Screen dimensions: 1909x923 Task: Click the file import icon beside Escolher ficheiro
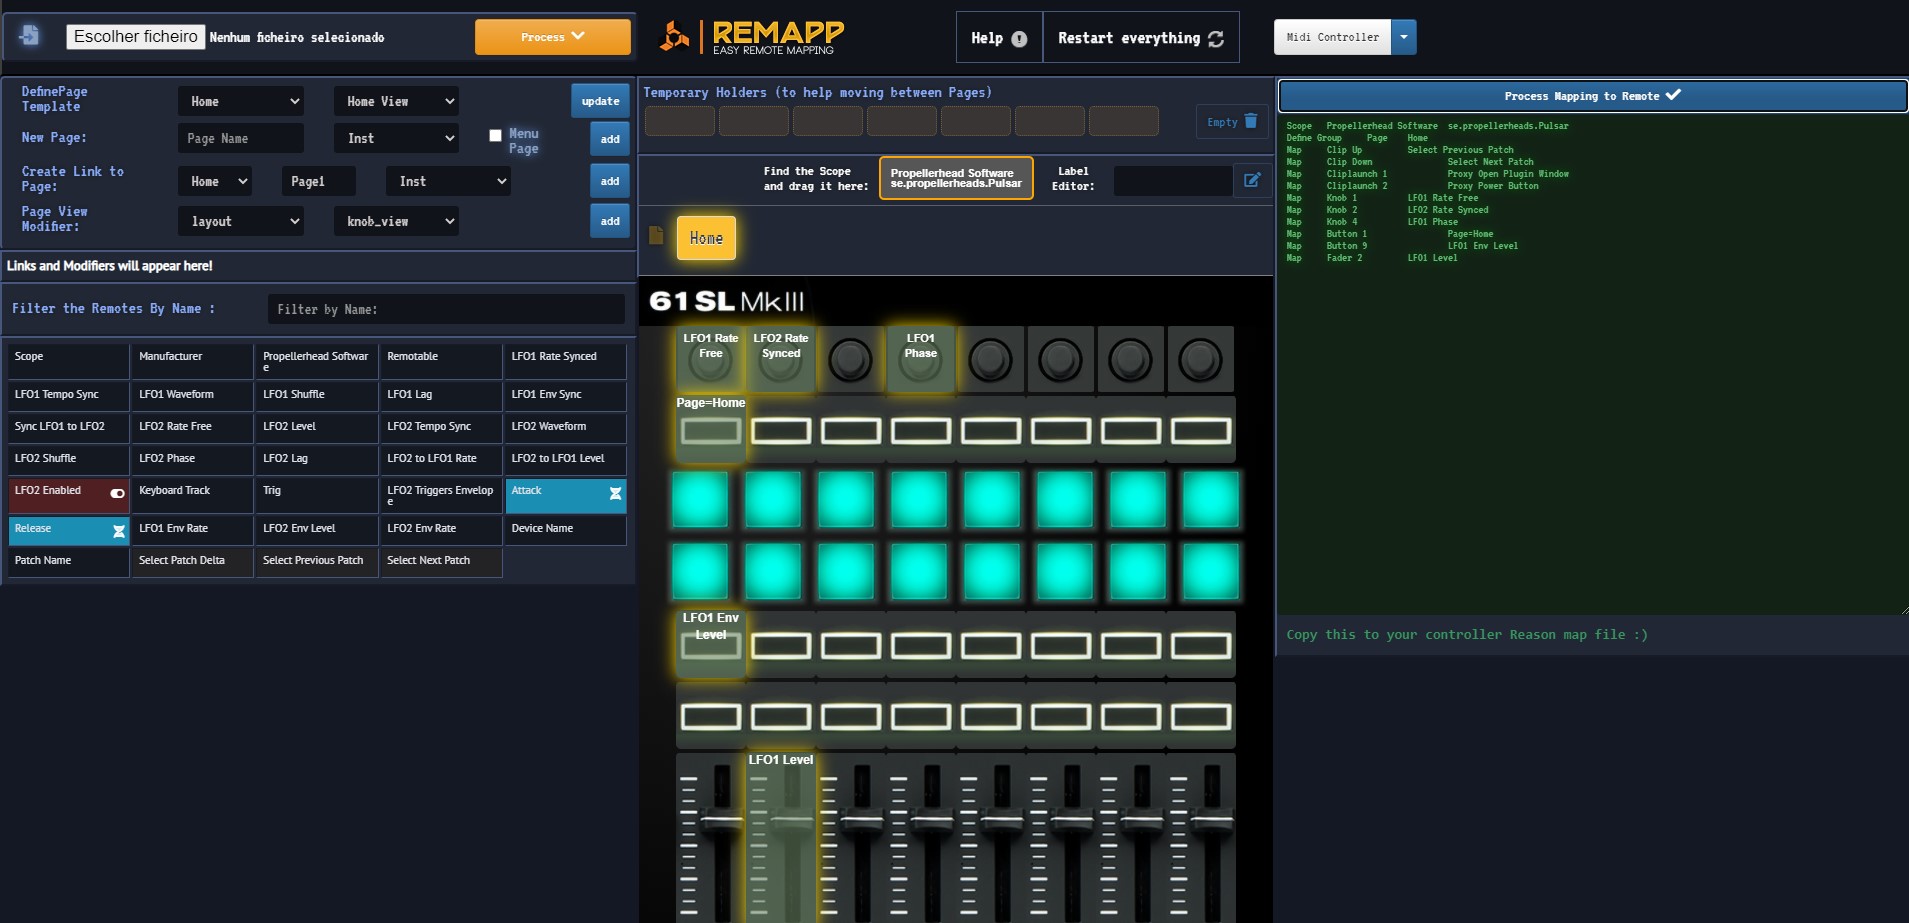pyautogui.click(x=29, y=35)
